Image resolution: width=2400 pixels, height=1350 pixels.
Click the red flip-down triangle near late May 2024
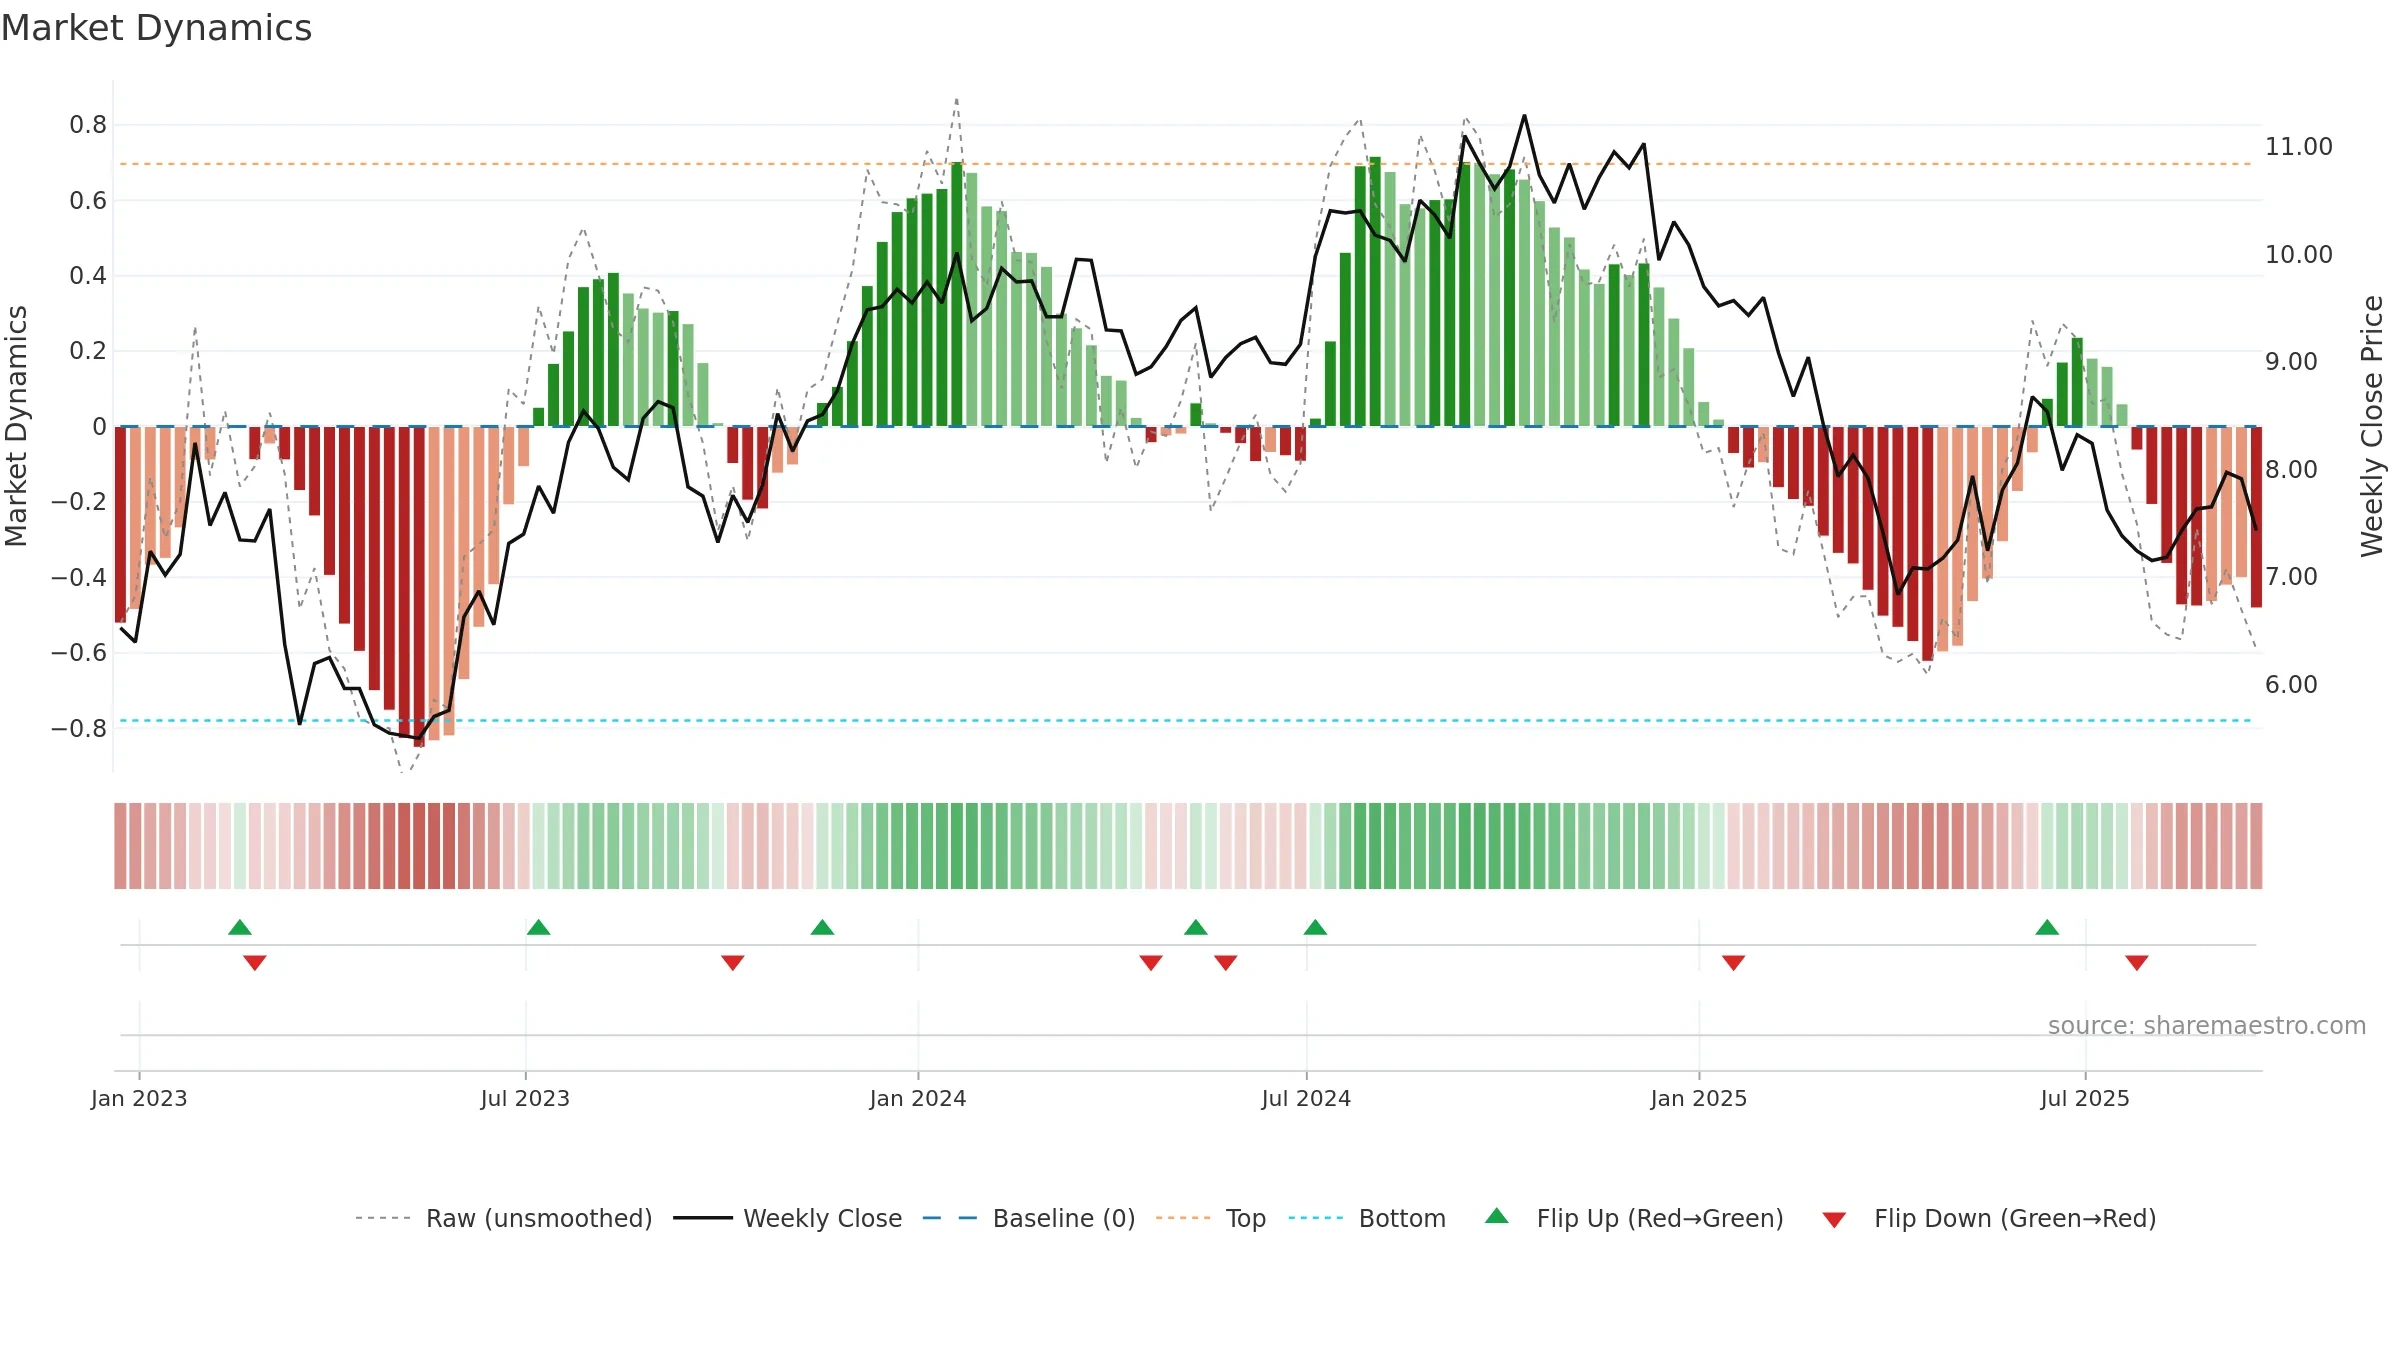pyautogui.click(x=1226, y=963)
